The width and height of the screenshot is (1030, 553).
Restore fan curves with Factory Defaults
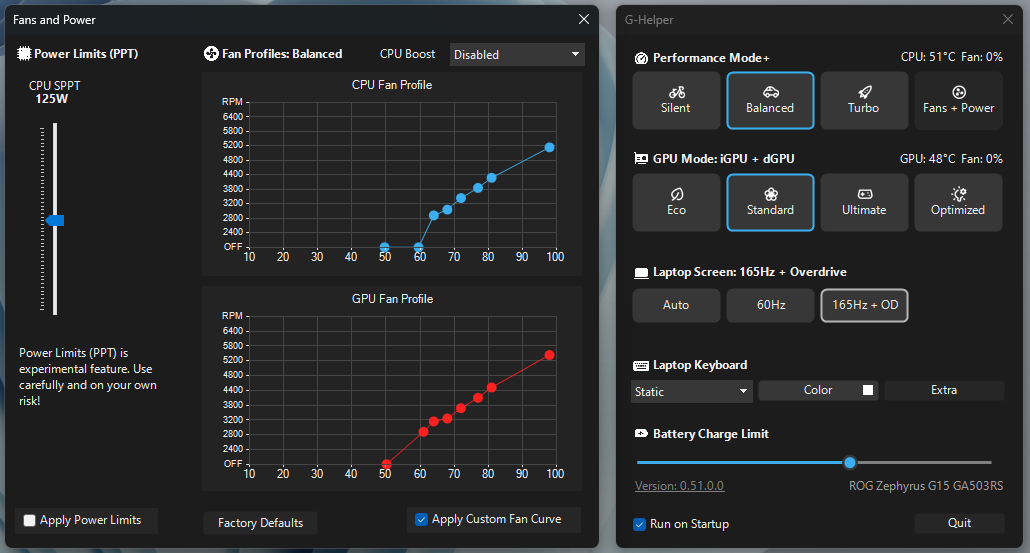coord(260,523)
